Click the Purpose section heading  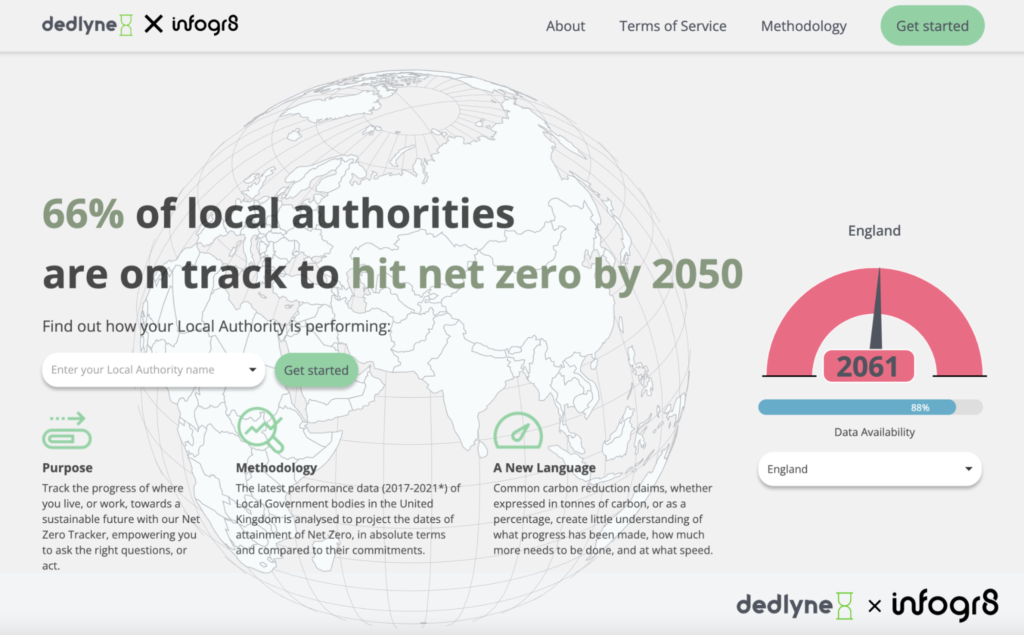67,467
